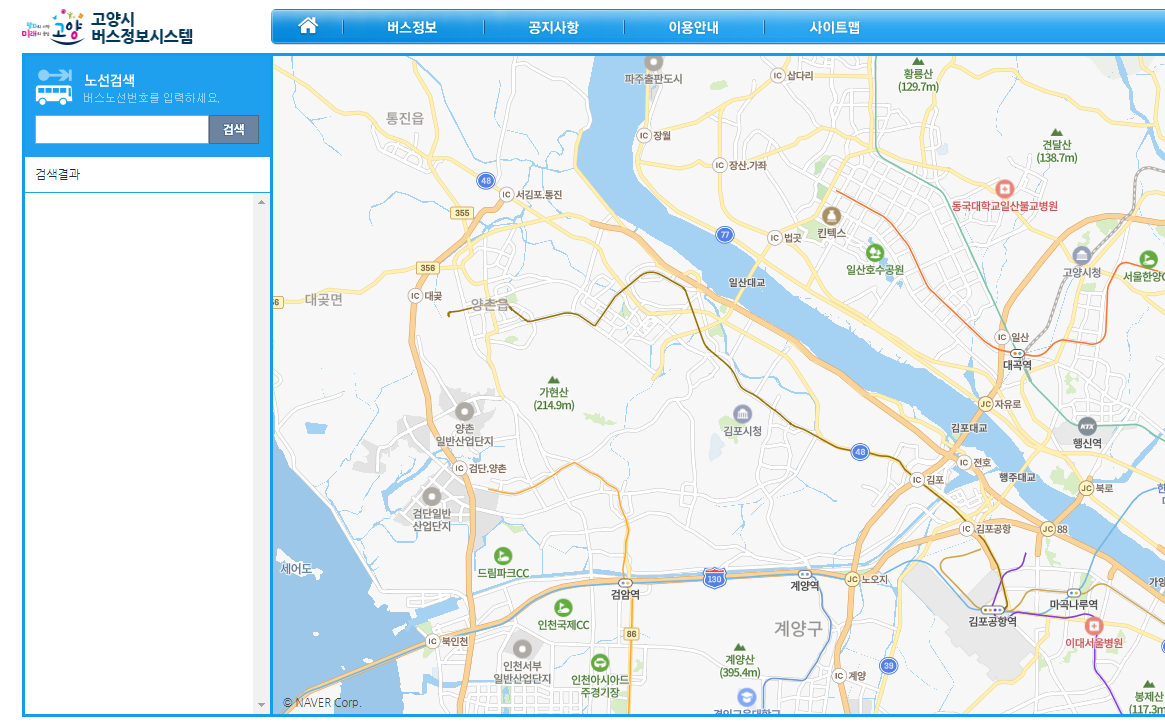
Task: Click the 노선검색 panel title
Action: tap(109, 80)
